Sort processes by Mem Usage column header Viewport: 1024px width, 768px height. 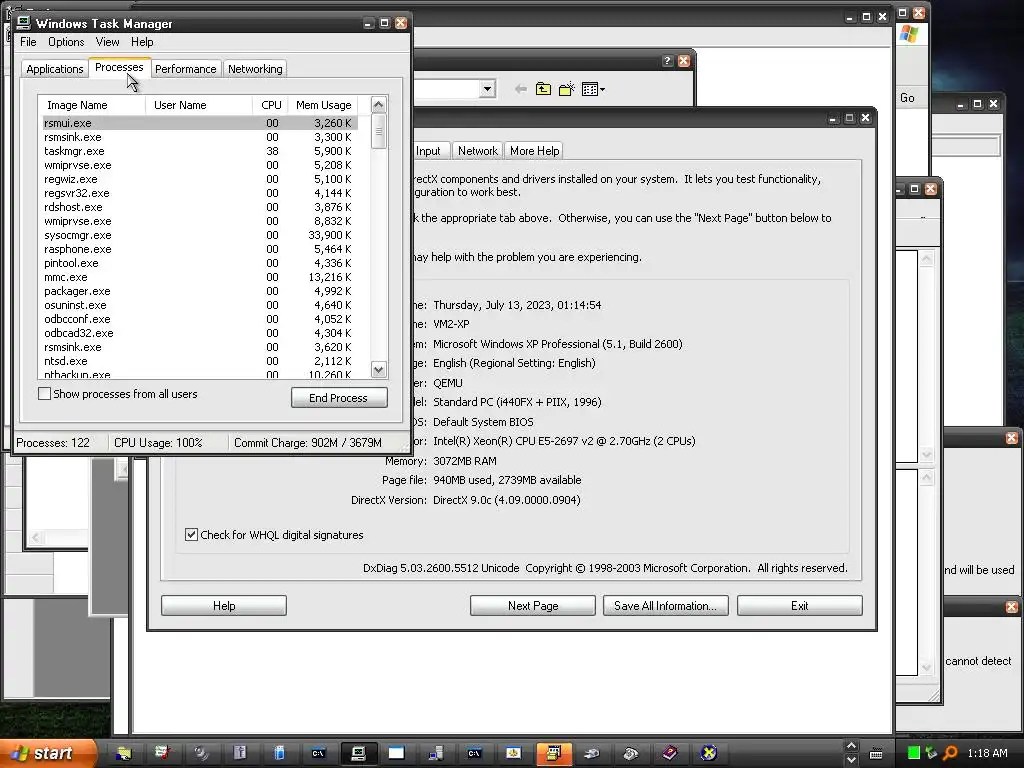click(323, 105)
